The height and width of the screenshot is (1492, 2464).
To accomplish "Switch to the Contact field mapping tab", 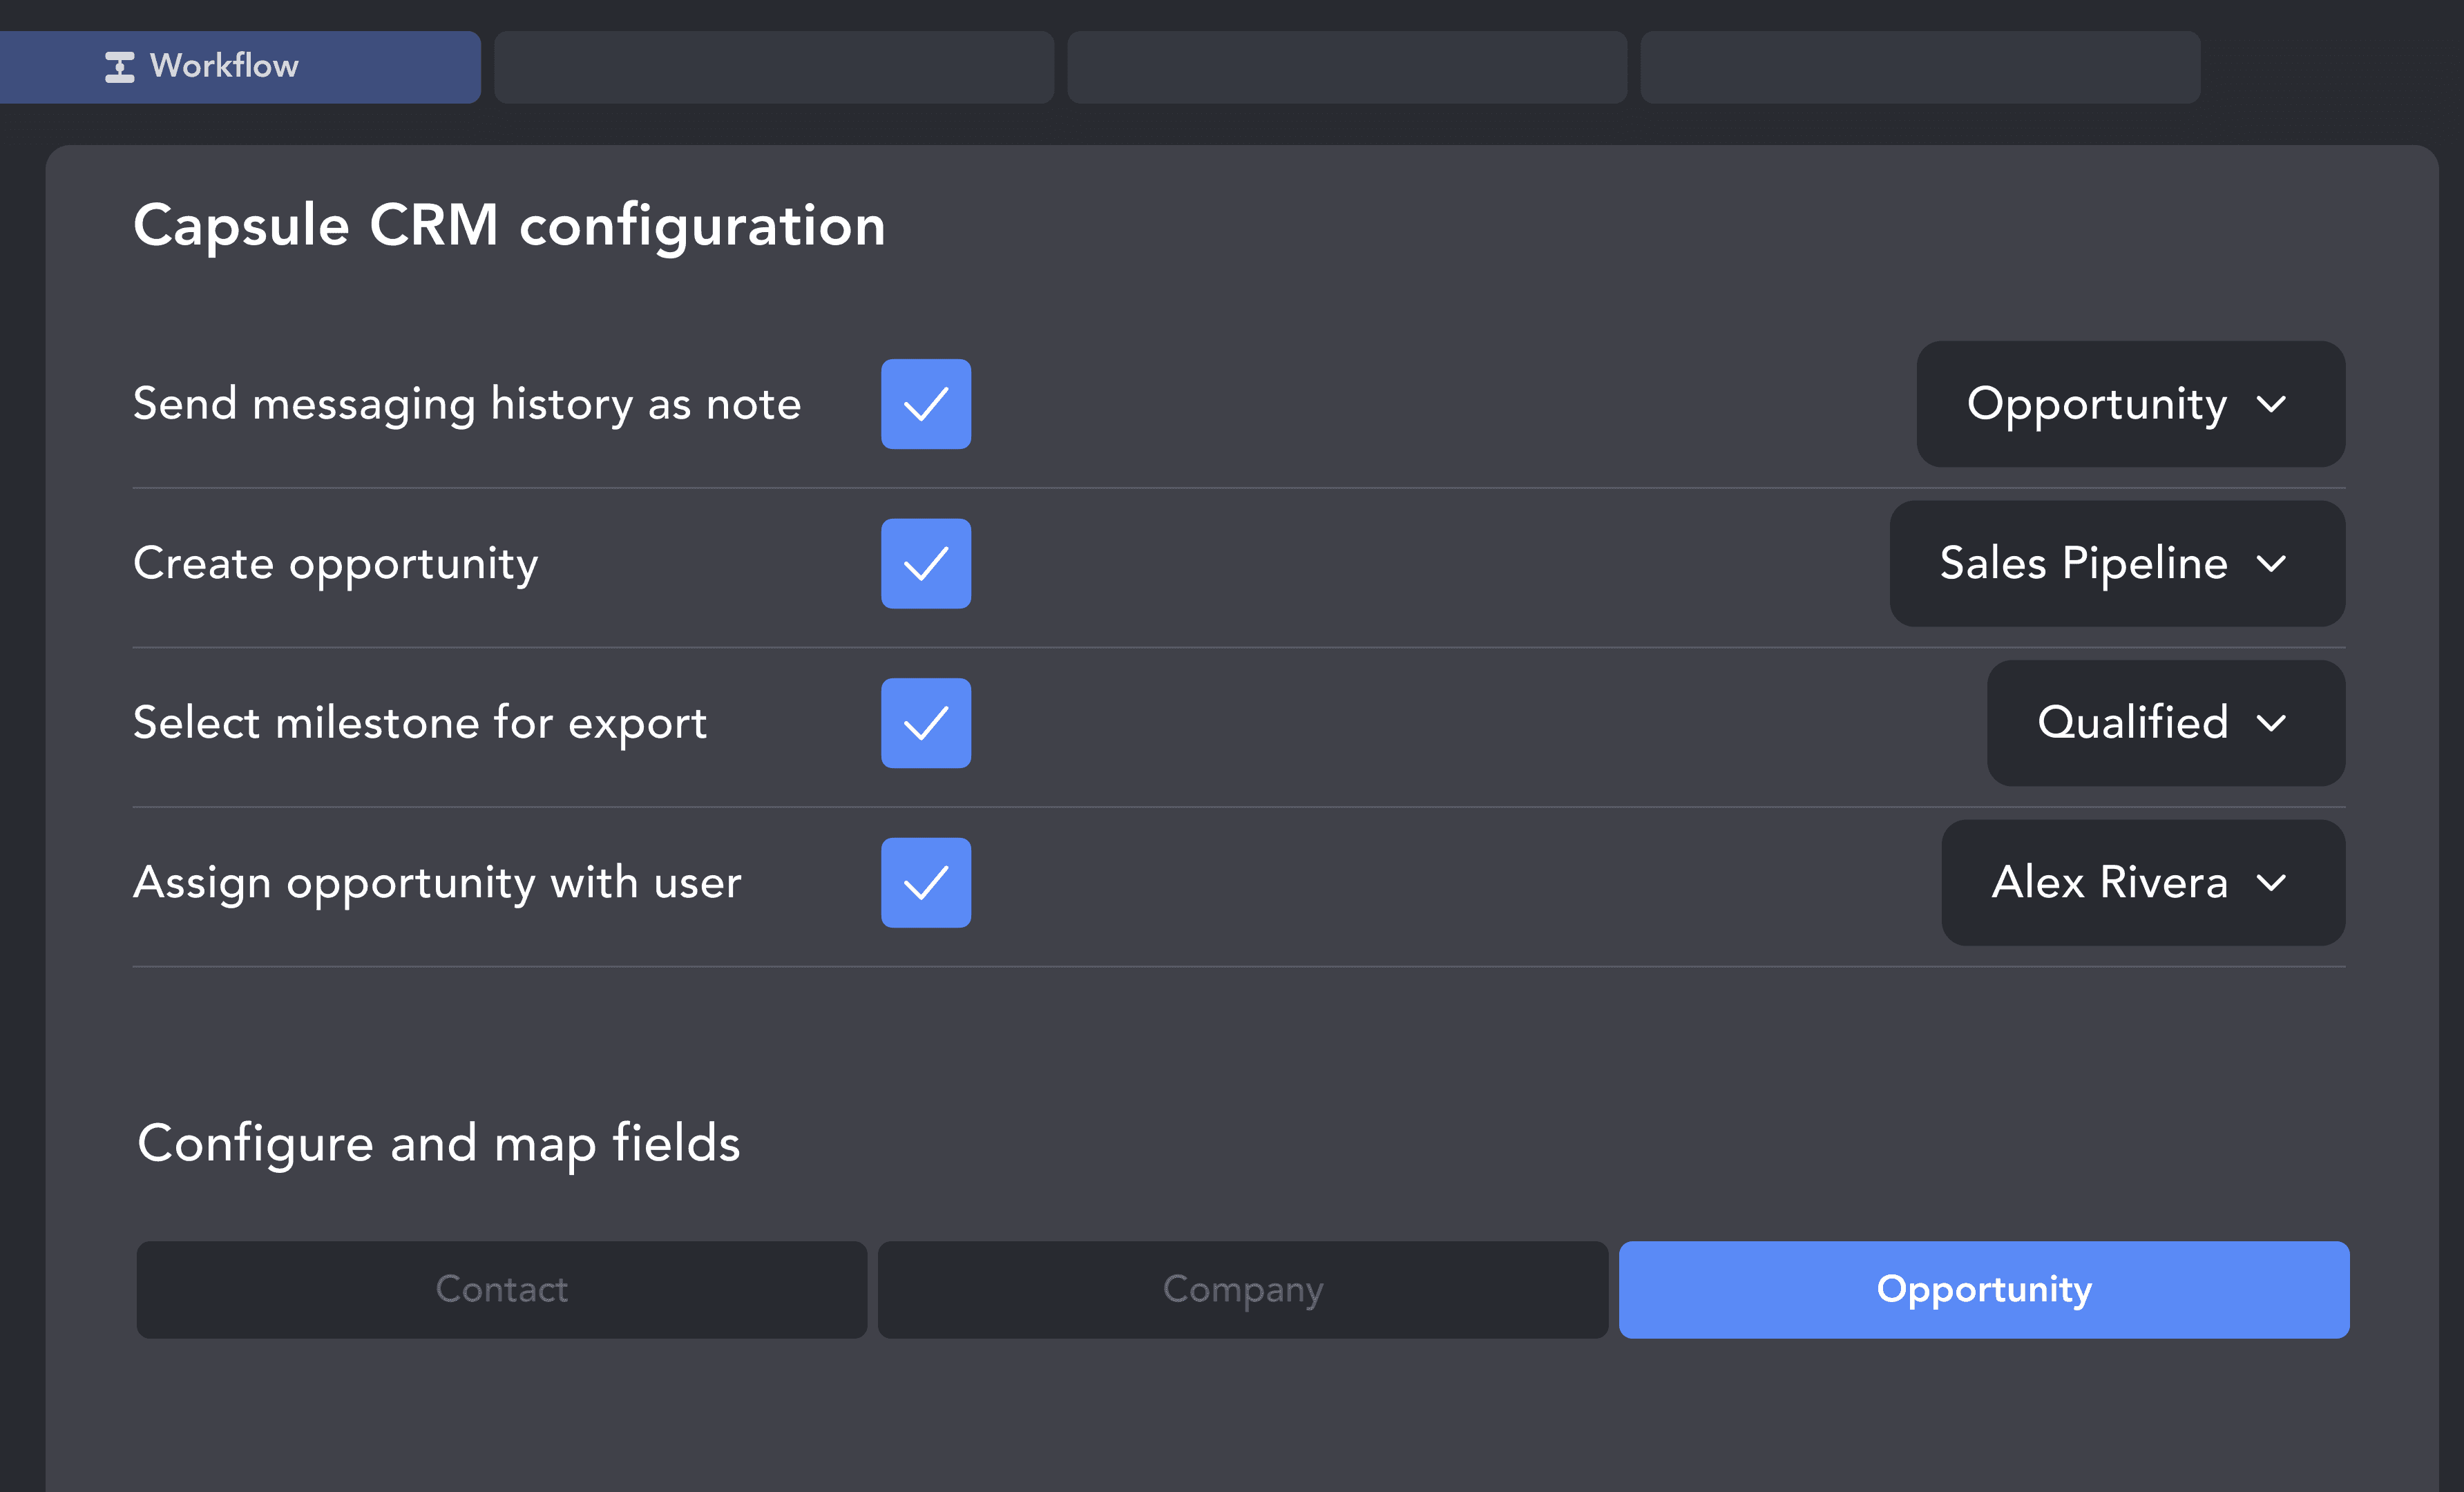I will tap(502, 1290).
